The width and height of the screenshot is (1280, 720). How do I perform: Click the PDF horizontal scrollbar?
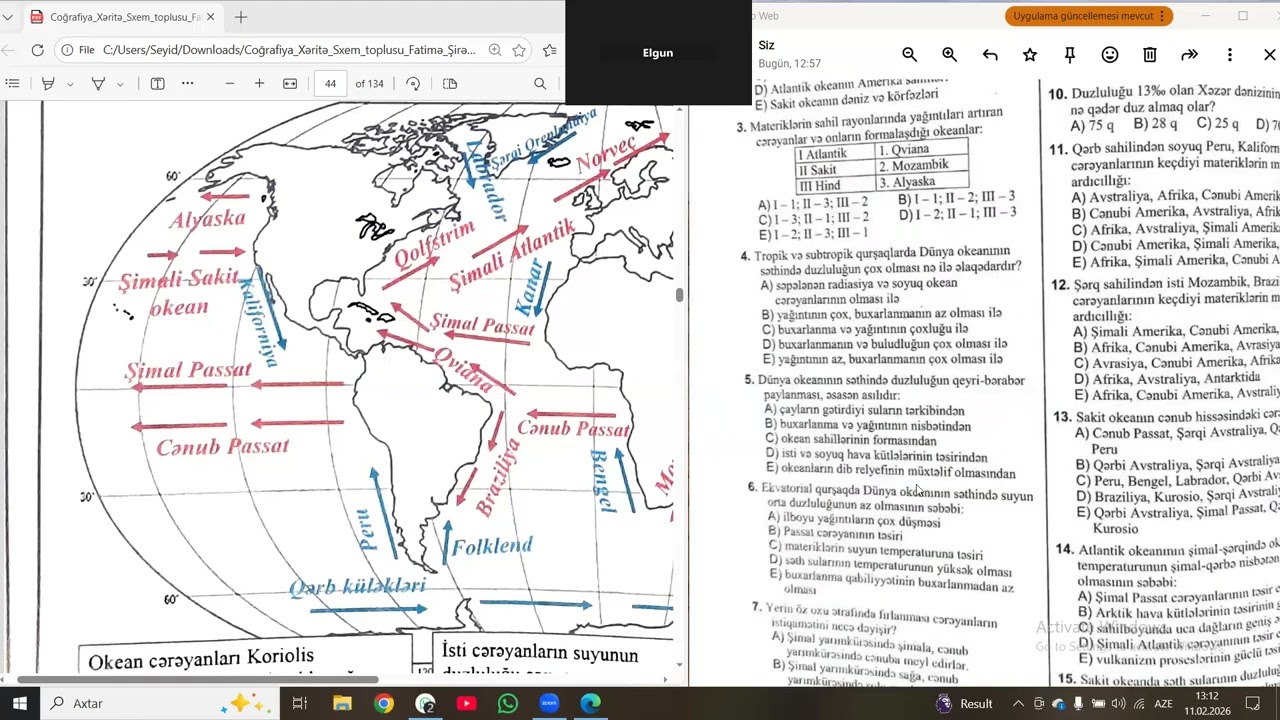click(198, 680)
